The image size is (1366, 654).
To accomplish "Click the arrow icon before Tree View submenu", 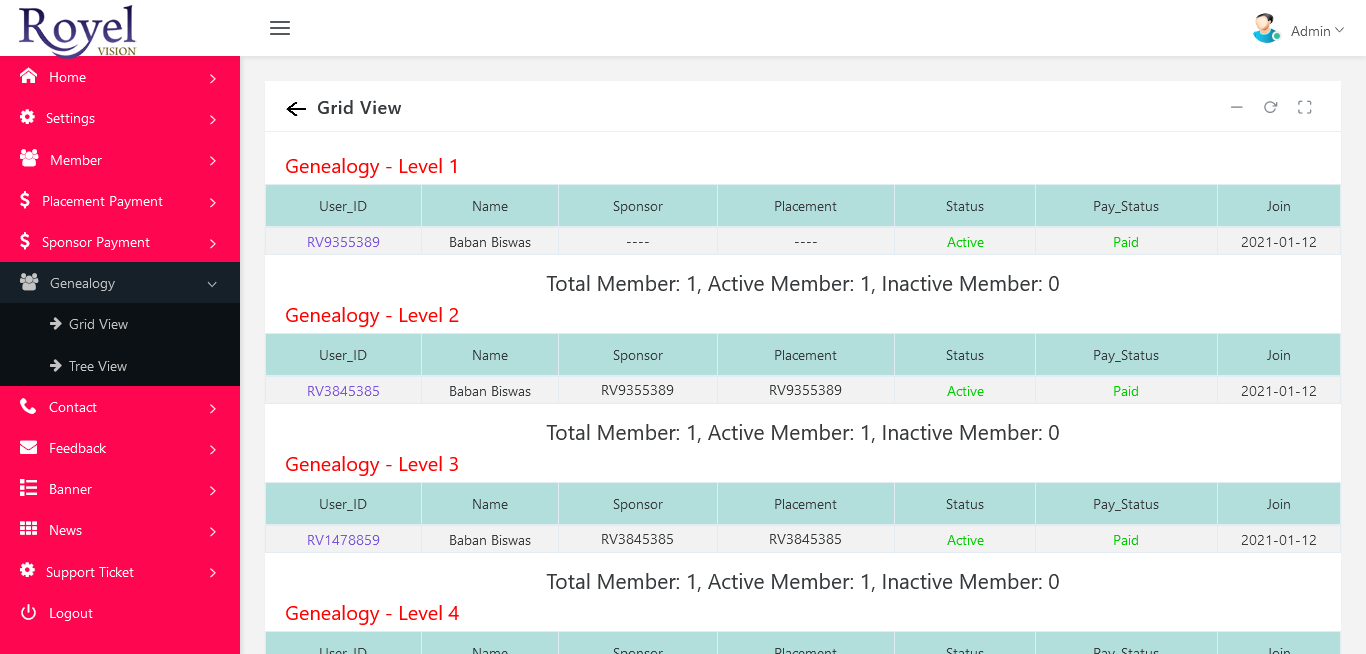I will tap(56, 366).
